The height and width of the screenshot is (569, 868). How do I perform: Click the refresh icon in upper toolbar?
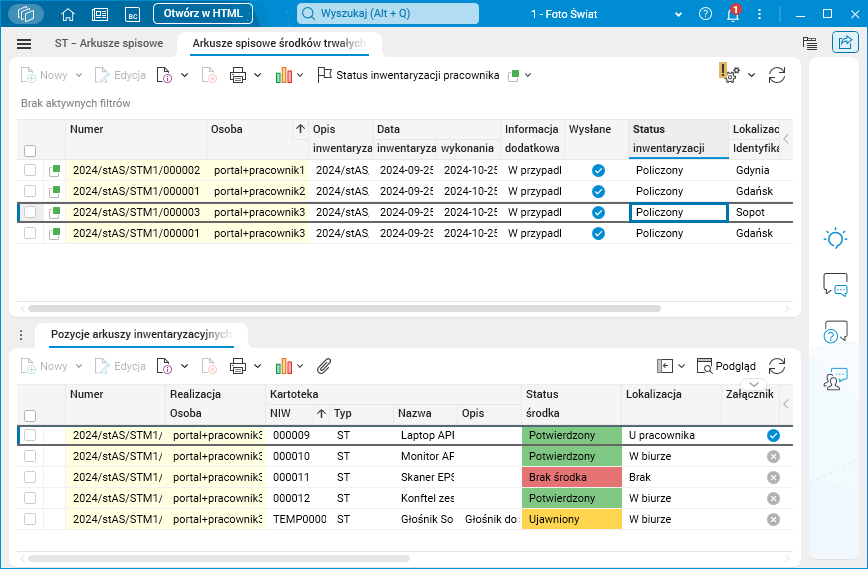[777, 75]
